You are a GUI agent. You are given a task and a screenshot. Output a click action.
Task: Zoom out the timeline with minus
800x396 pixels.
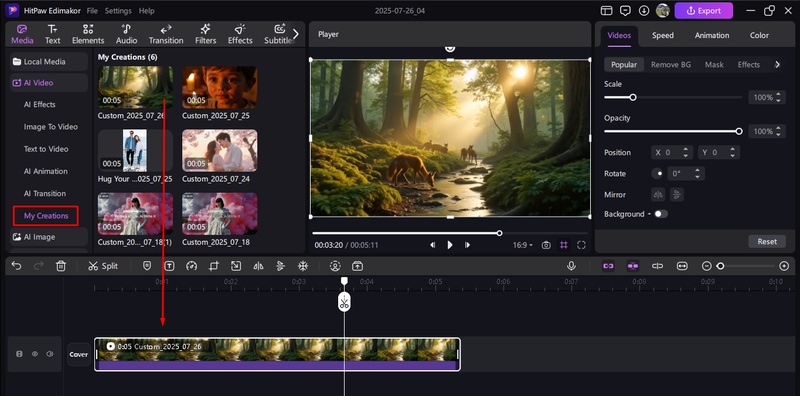pos(706,266)
